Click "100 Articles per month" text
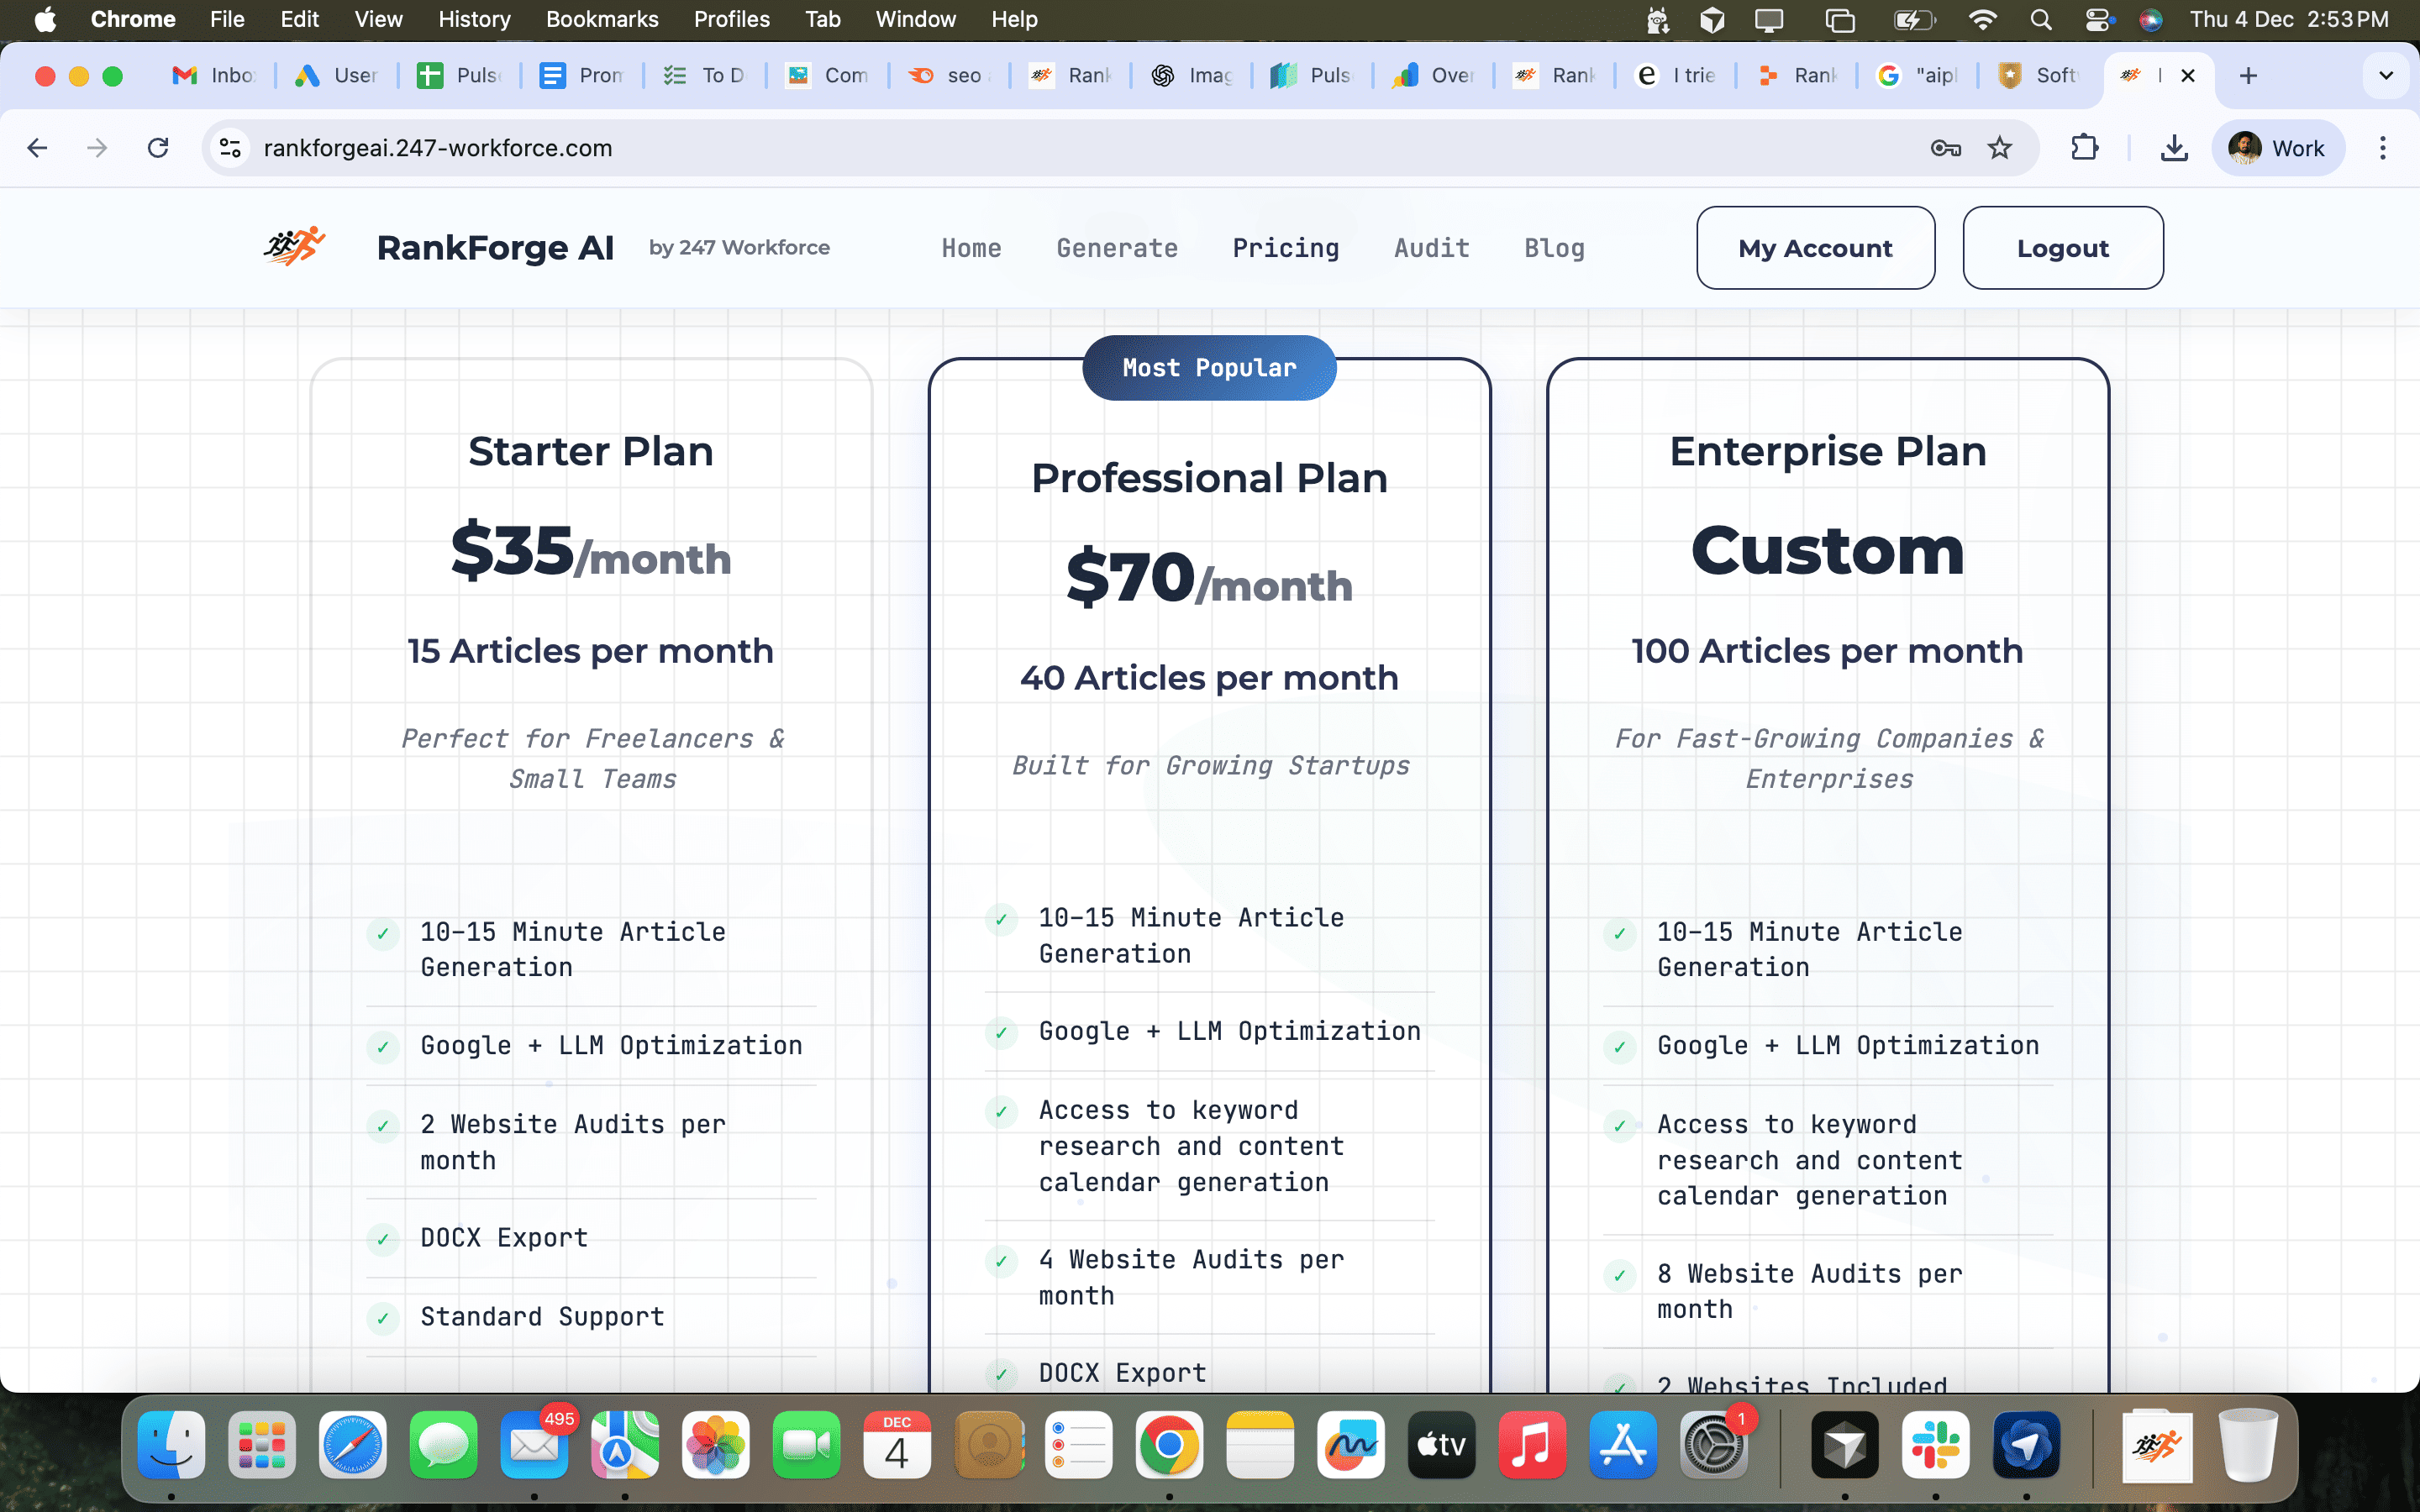2420x1512 pixels. (1828, 651)
